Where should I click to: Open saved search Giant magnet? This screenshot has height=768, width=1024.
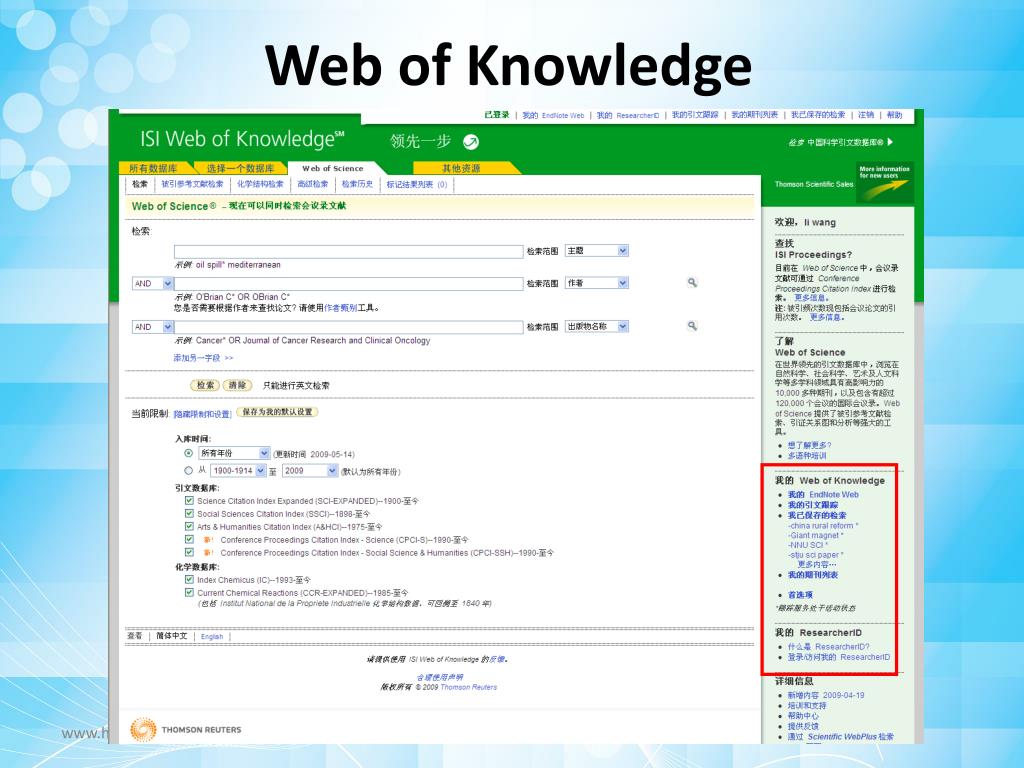point(816,536)
